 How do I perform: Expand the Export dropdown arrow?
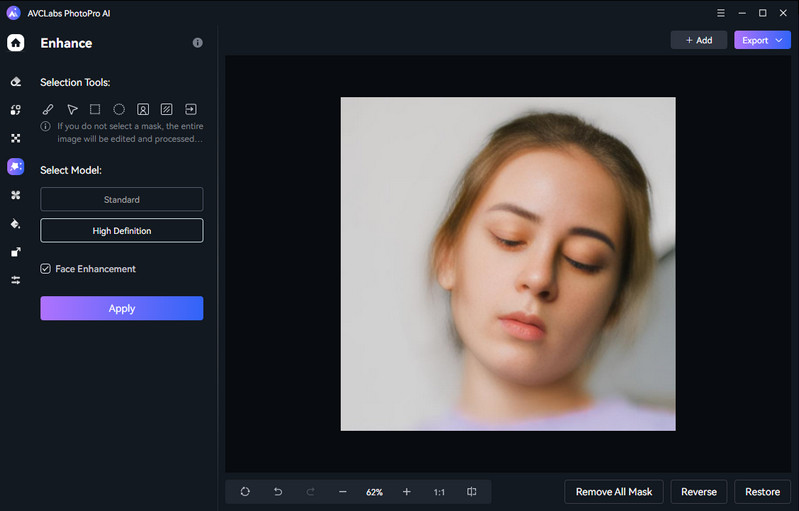pos(779,40)
